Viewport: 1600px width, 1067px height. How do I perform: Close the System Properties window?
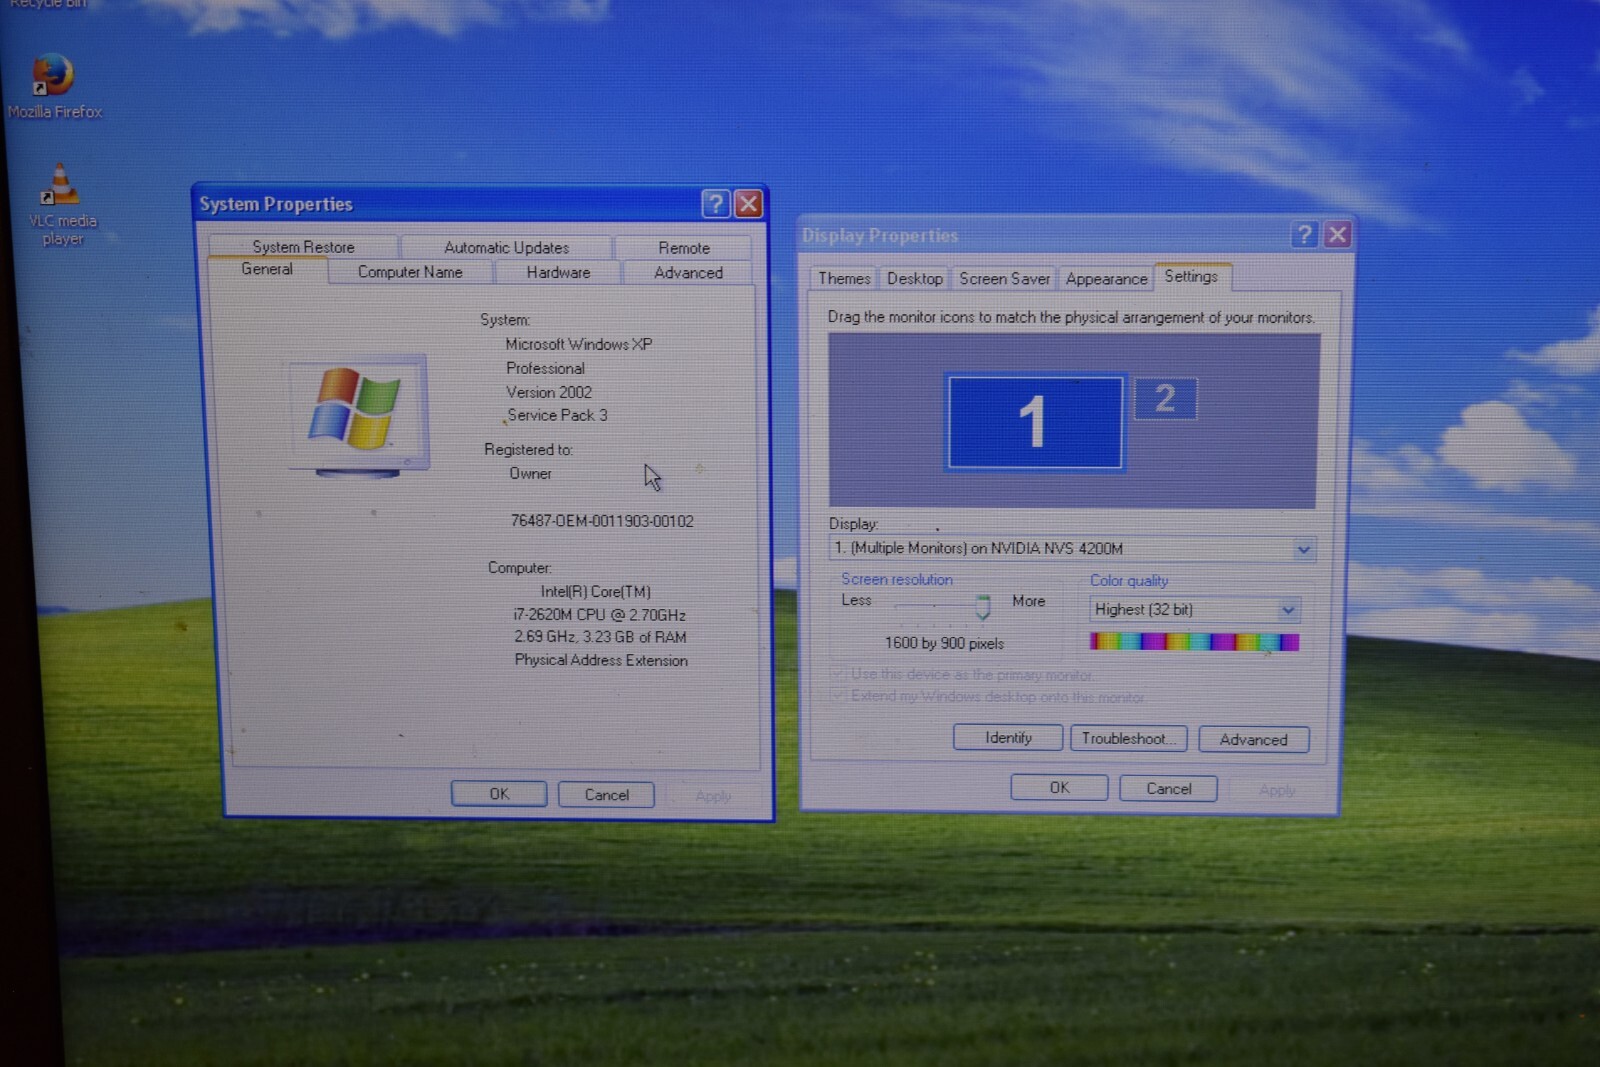tap(748, 204)
